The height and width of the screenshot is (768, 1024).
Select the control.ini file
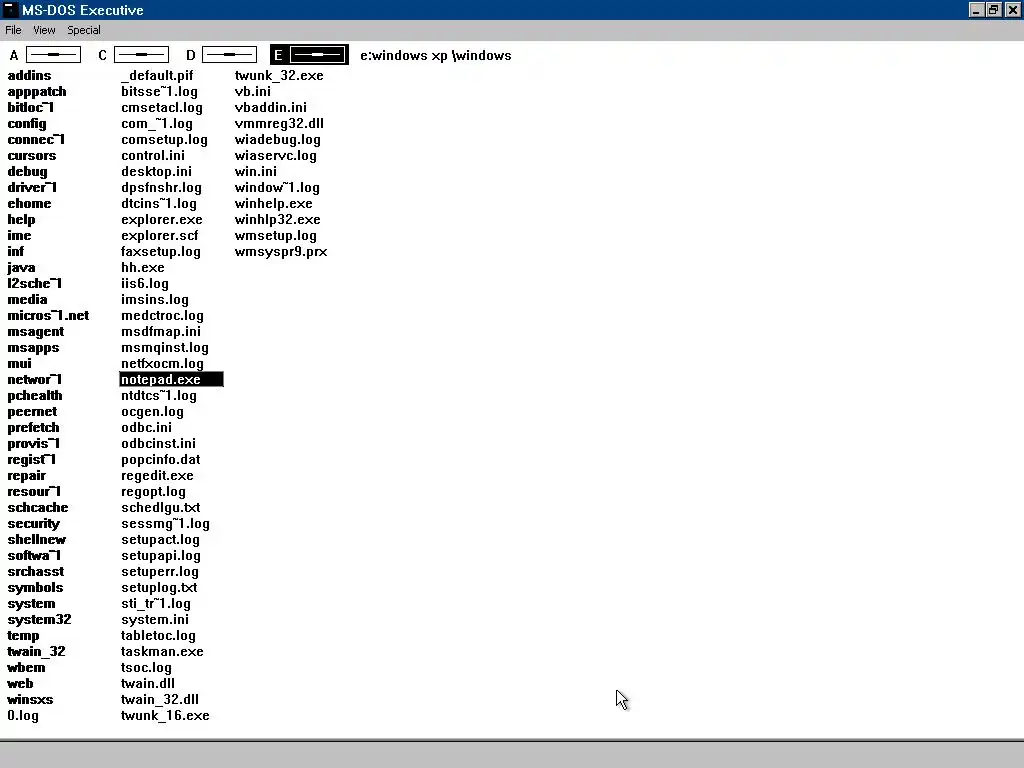[x=153, y=155]
